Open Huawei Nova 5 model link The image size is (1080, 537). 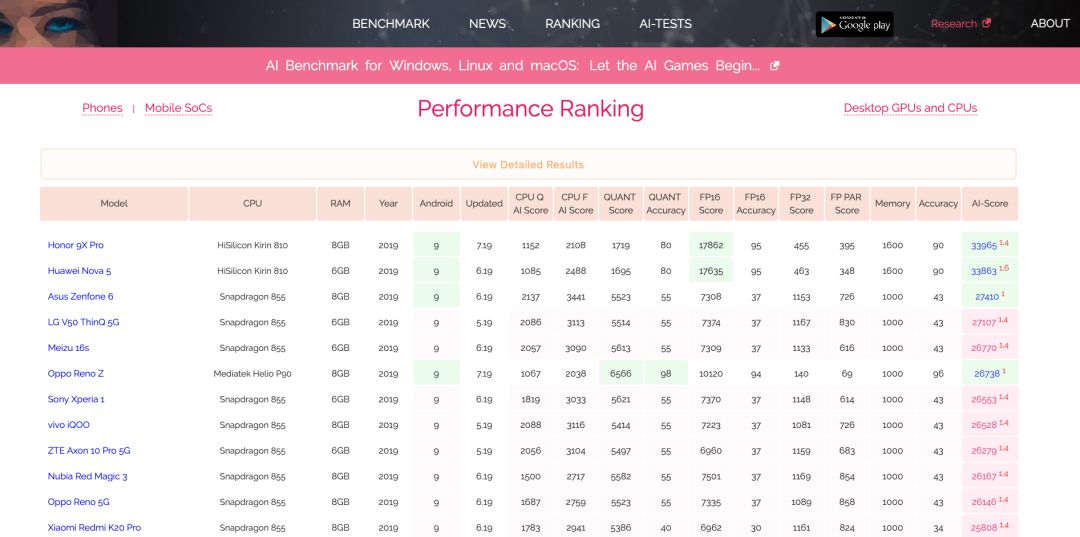point(79,271)
